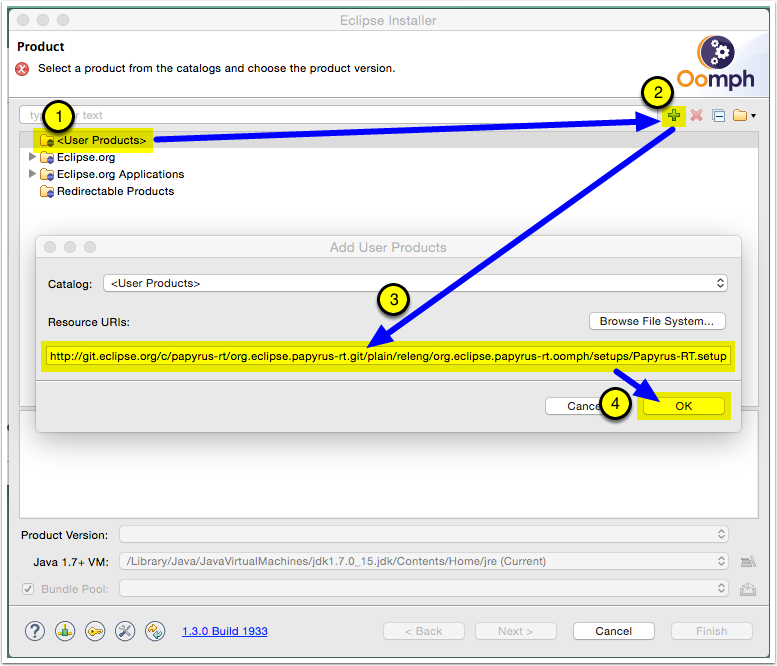Open the Bundle Pool dropdown
The image size is (777, 666).
coord(424,589)
